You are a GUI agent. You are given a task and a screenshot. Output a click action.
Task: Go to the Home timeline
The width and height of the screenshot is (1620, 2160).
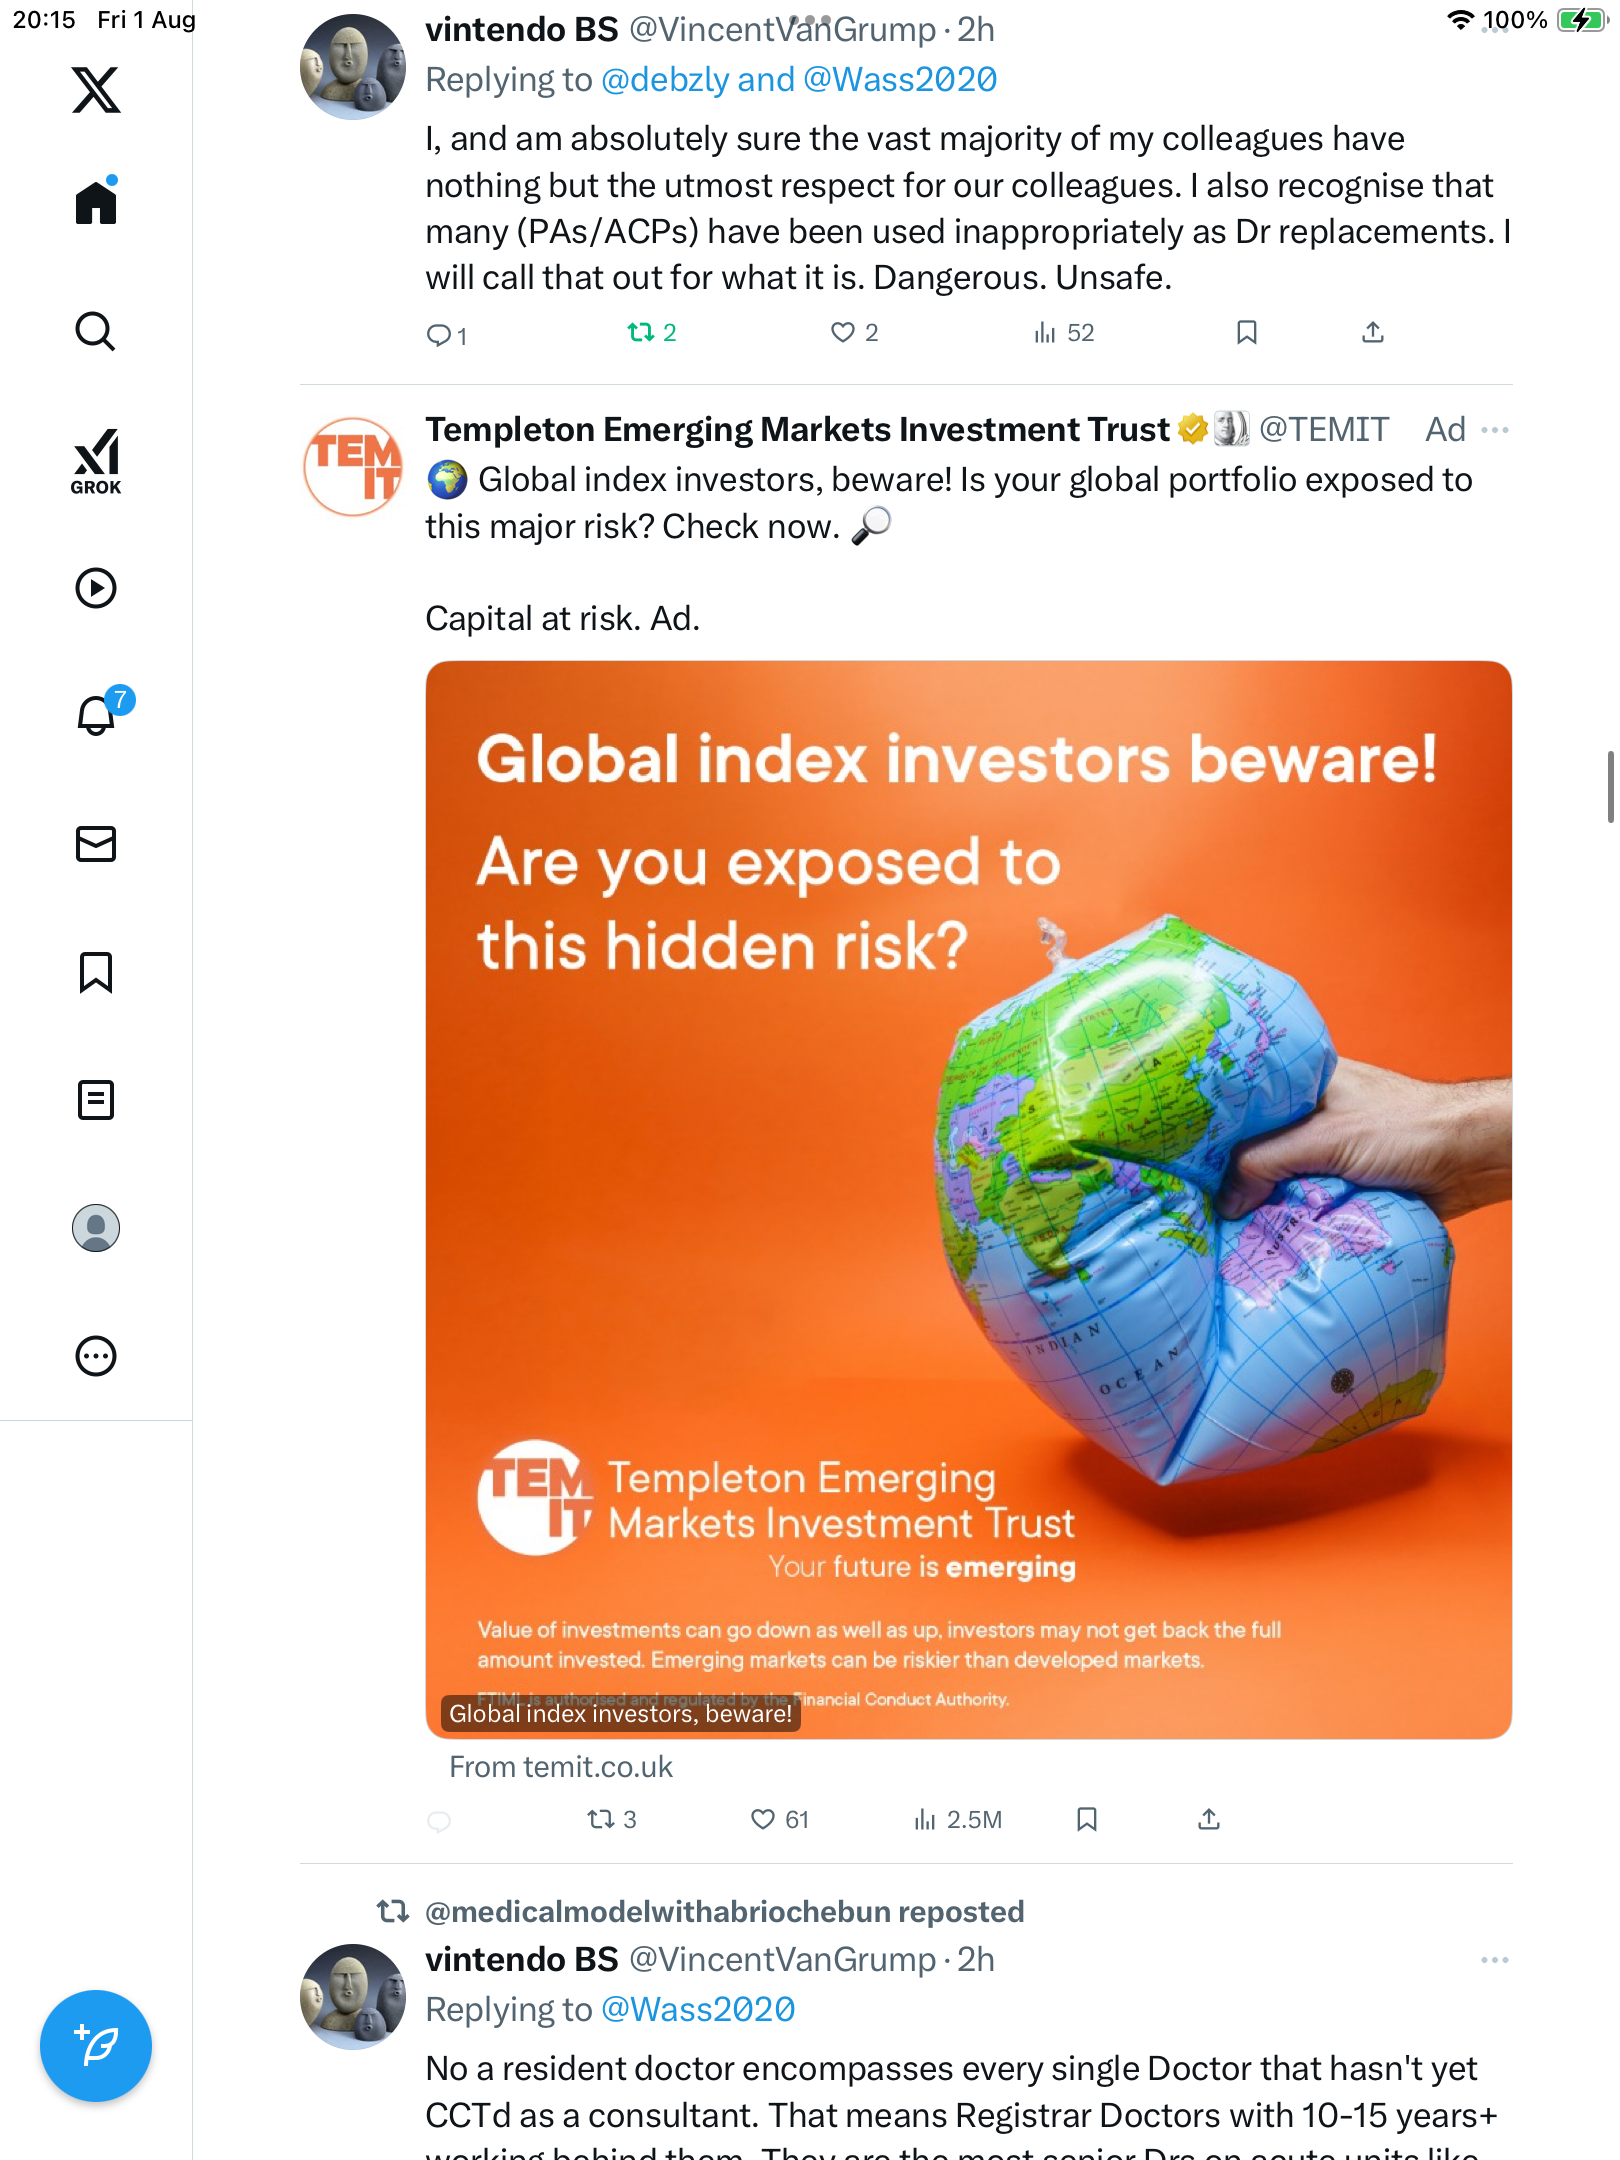tap(96, 202)
